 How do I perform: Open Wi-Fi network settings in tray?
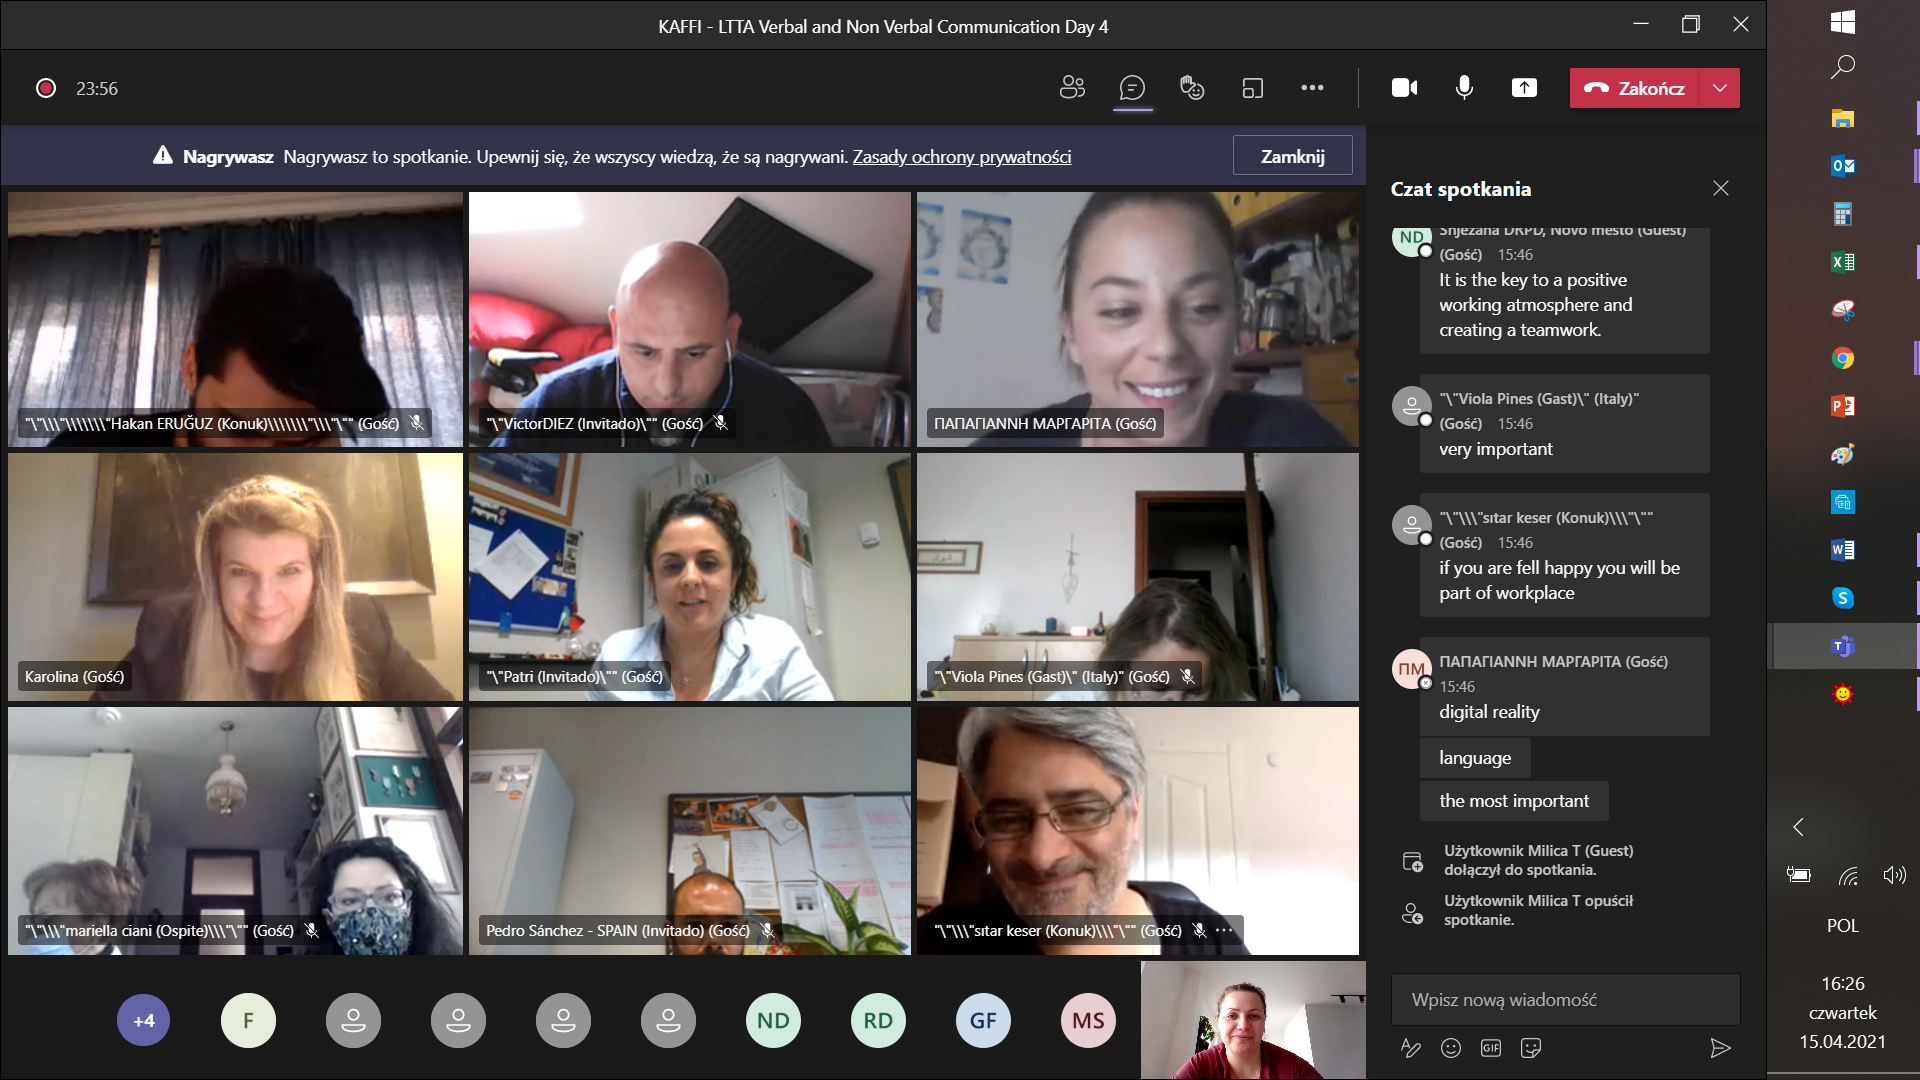point(1848,876)
